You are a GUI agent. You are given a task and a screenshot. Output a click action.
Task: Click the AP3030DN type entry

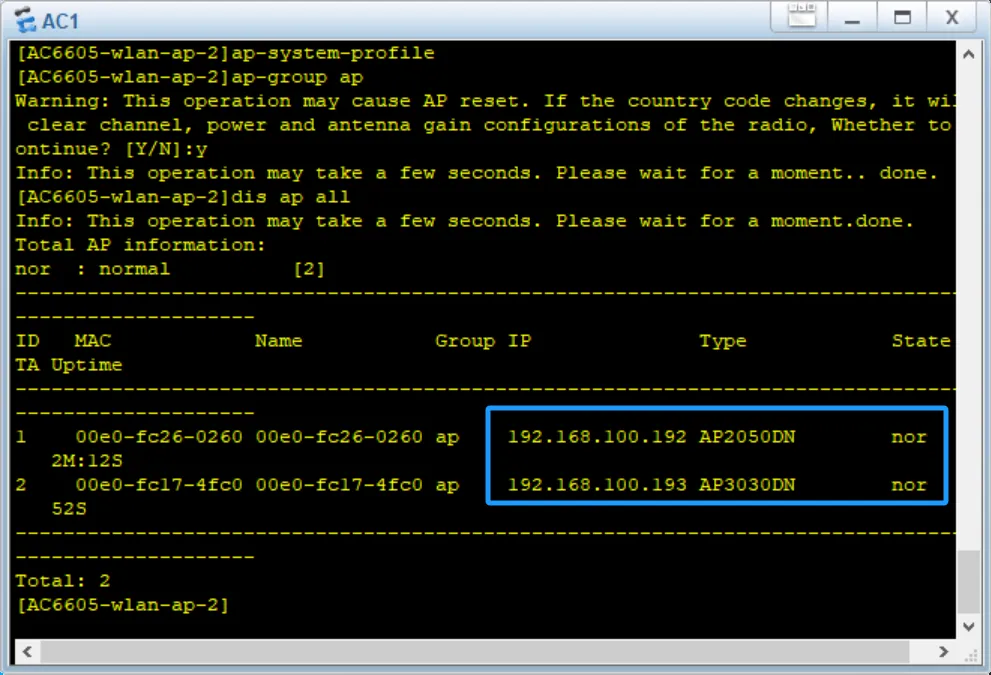pos(747,485)
